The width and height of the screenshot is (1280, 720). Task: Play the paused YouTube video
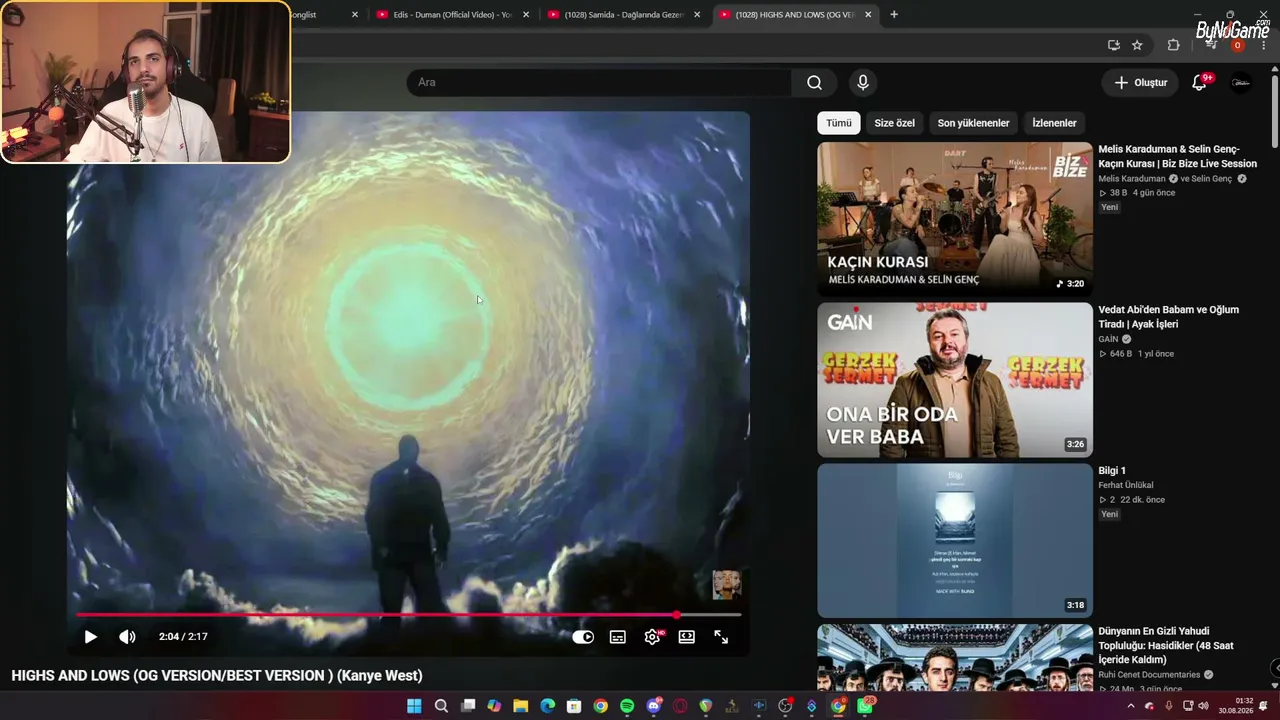(90, 637)
